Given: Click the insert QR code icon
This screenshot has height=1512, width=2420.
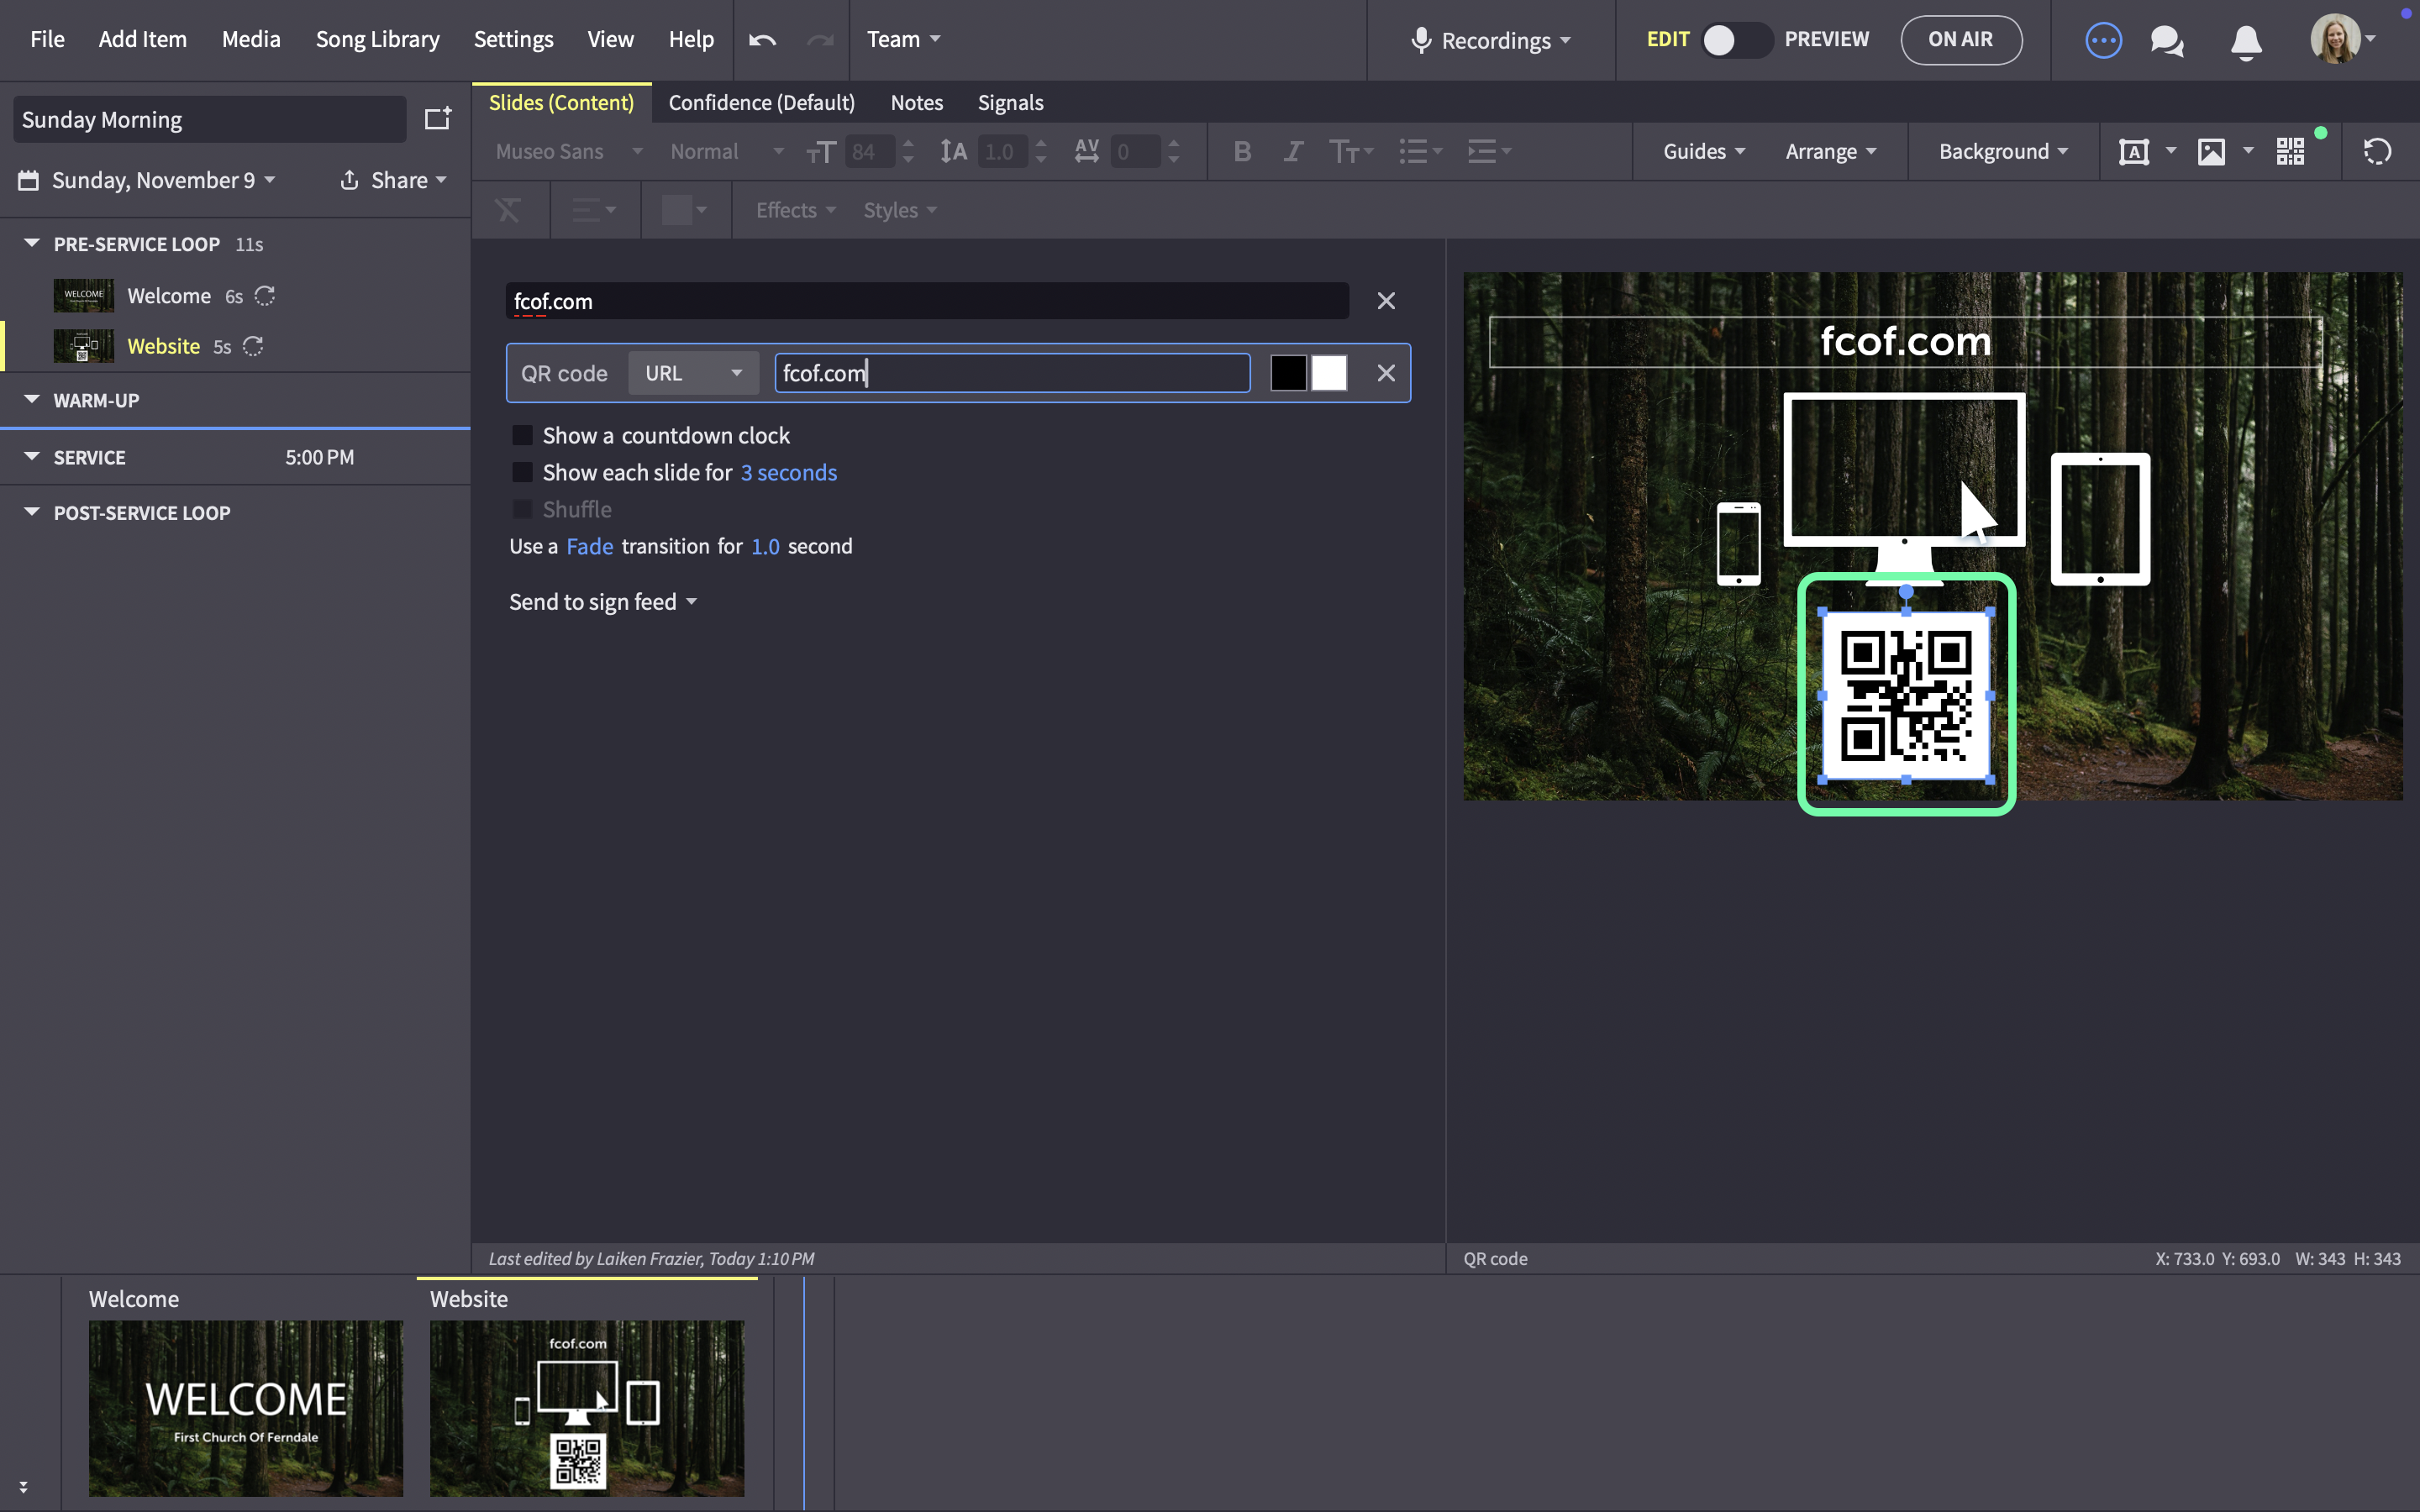Looking at the screenshot, I should [x=2290, y=152].
